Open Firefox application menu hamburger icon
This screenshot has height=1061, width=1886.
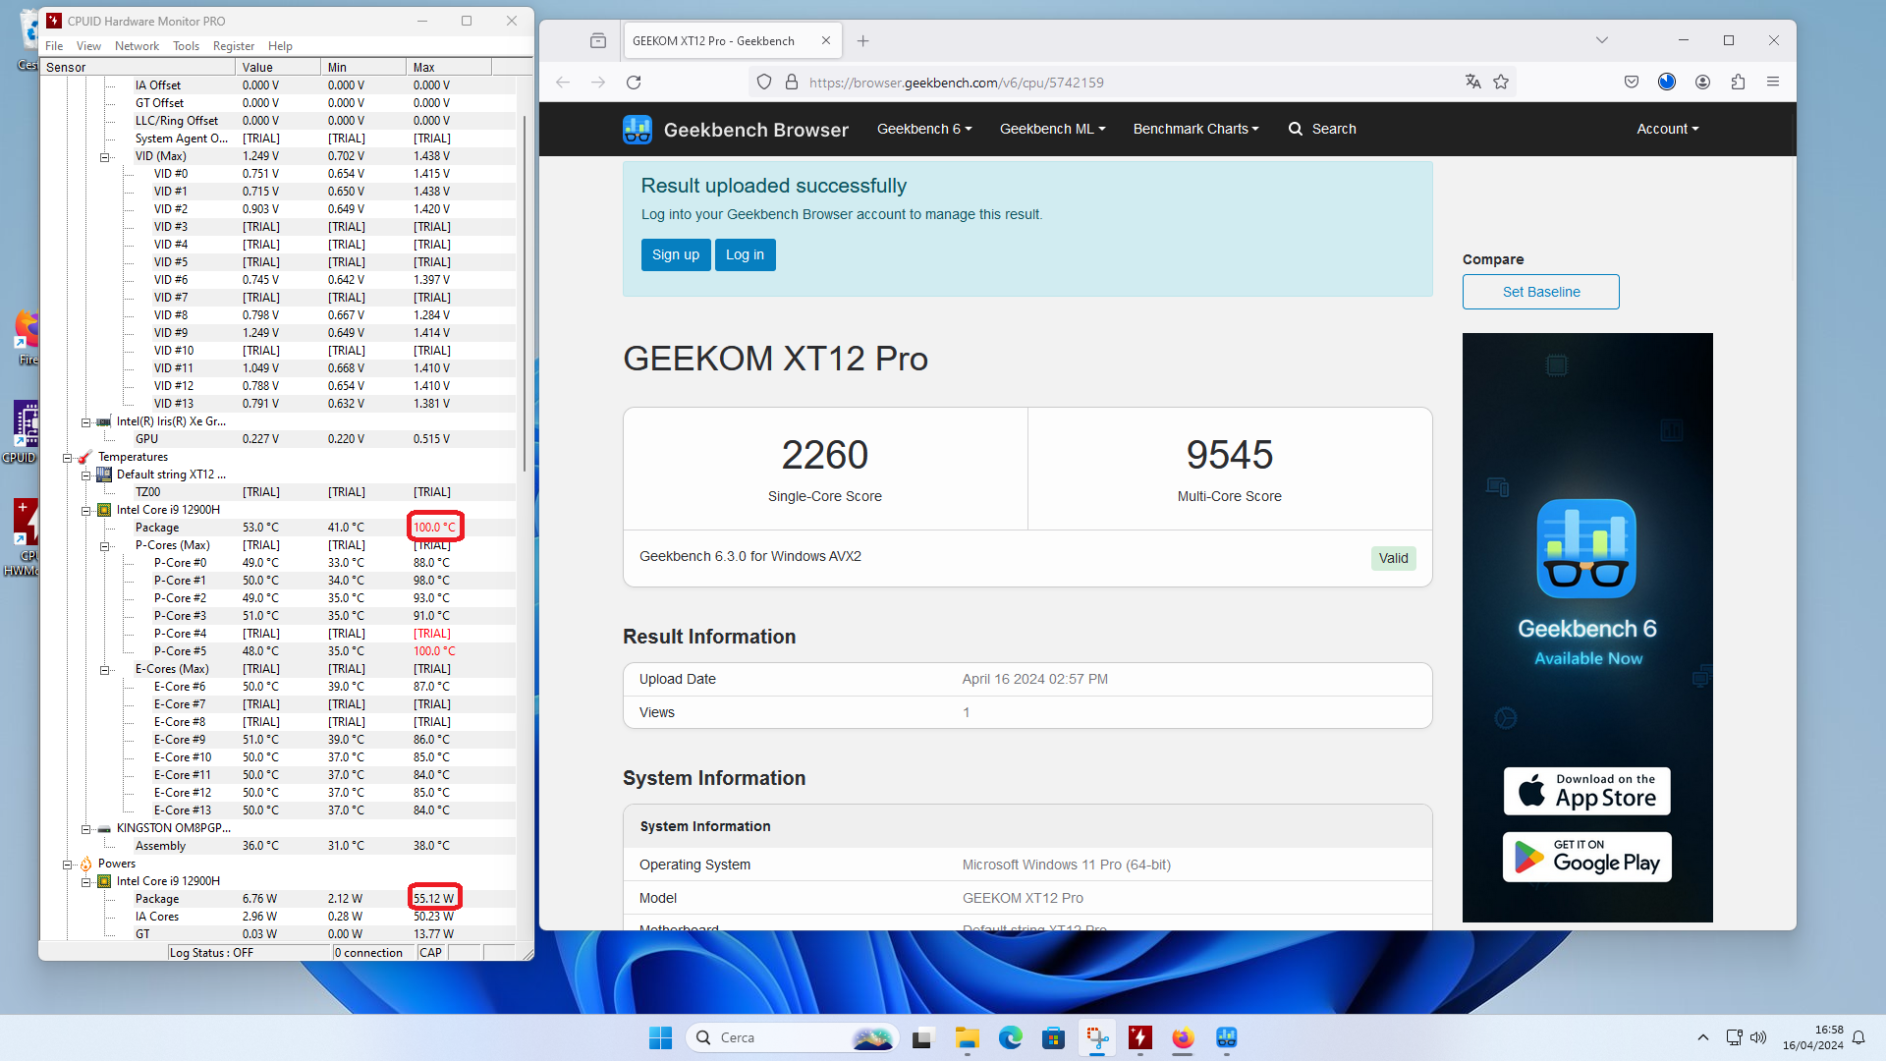click(x=1773, y=82)
